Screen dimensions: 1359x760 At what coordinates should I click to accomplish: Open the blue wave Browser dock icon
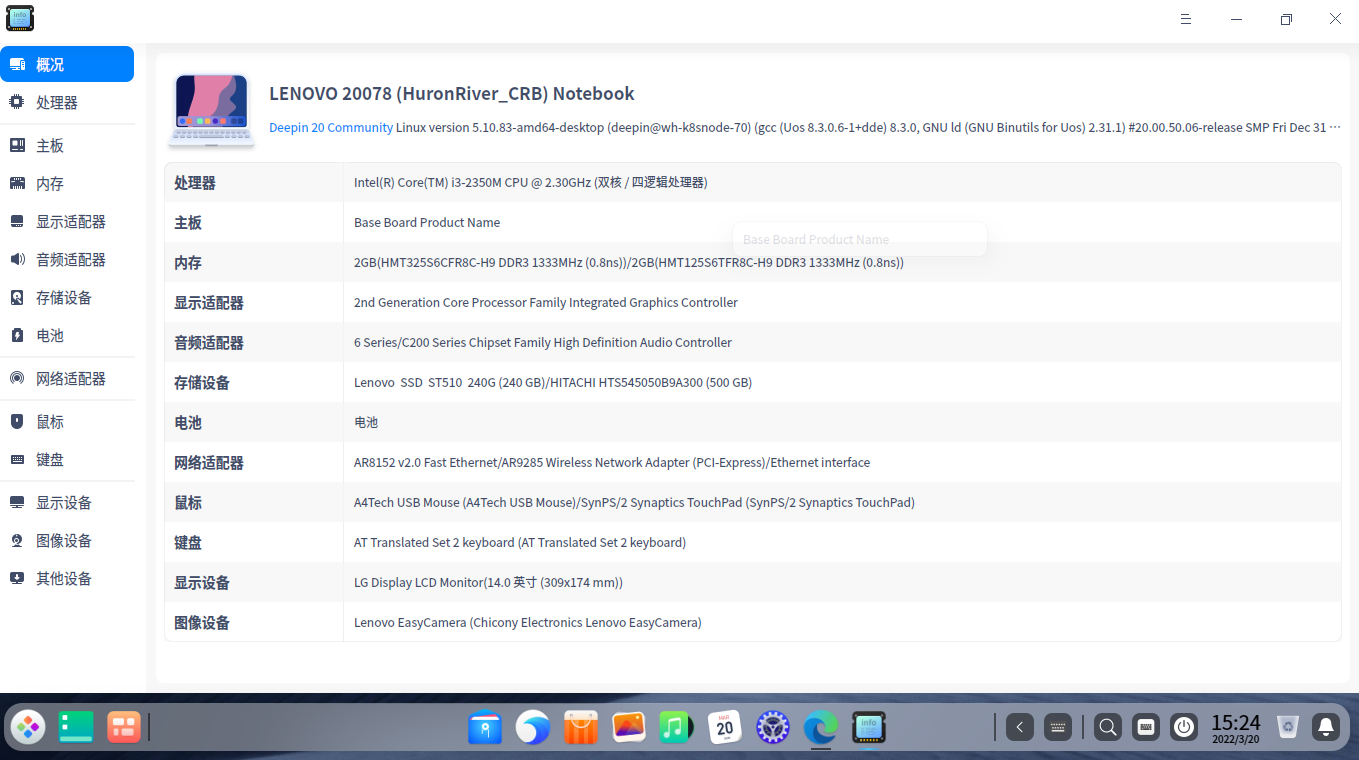533,727
